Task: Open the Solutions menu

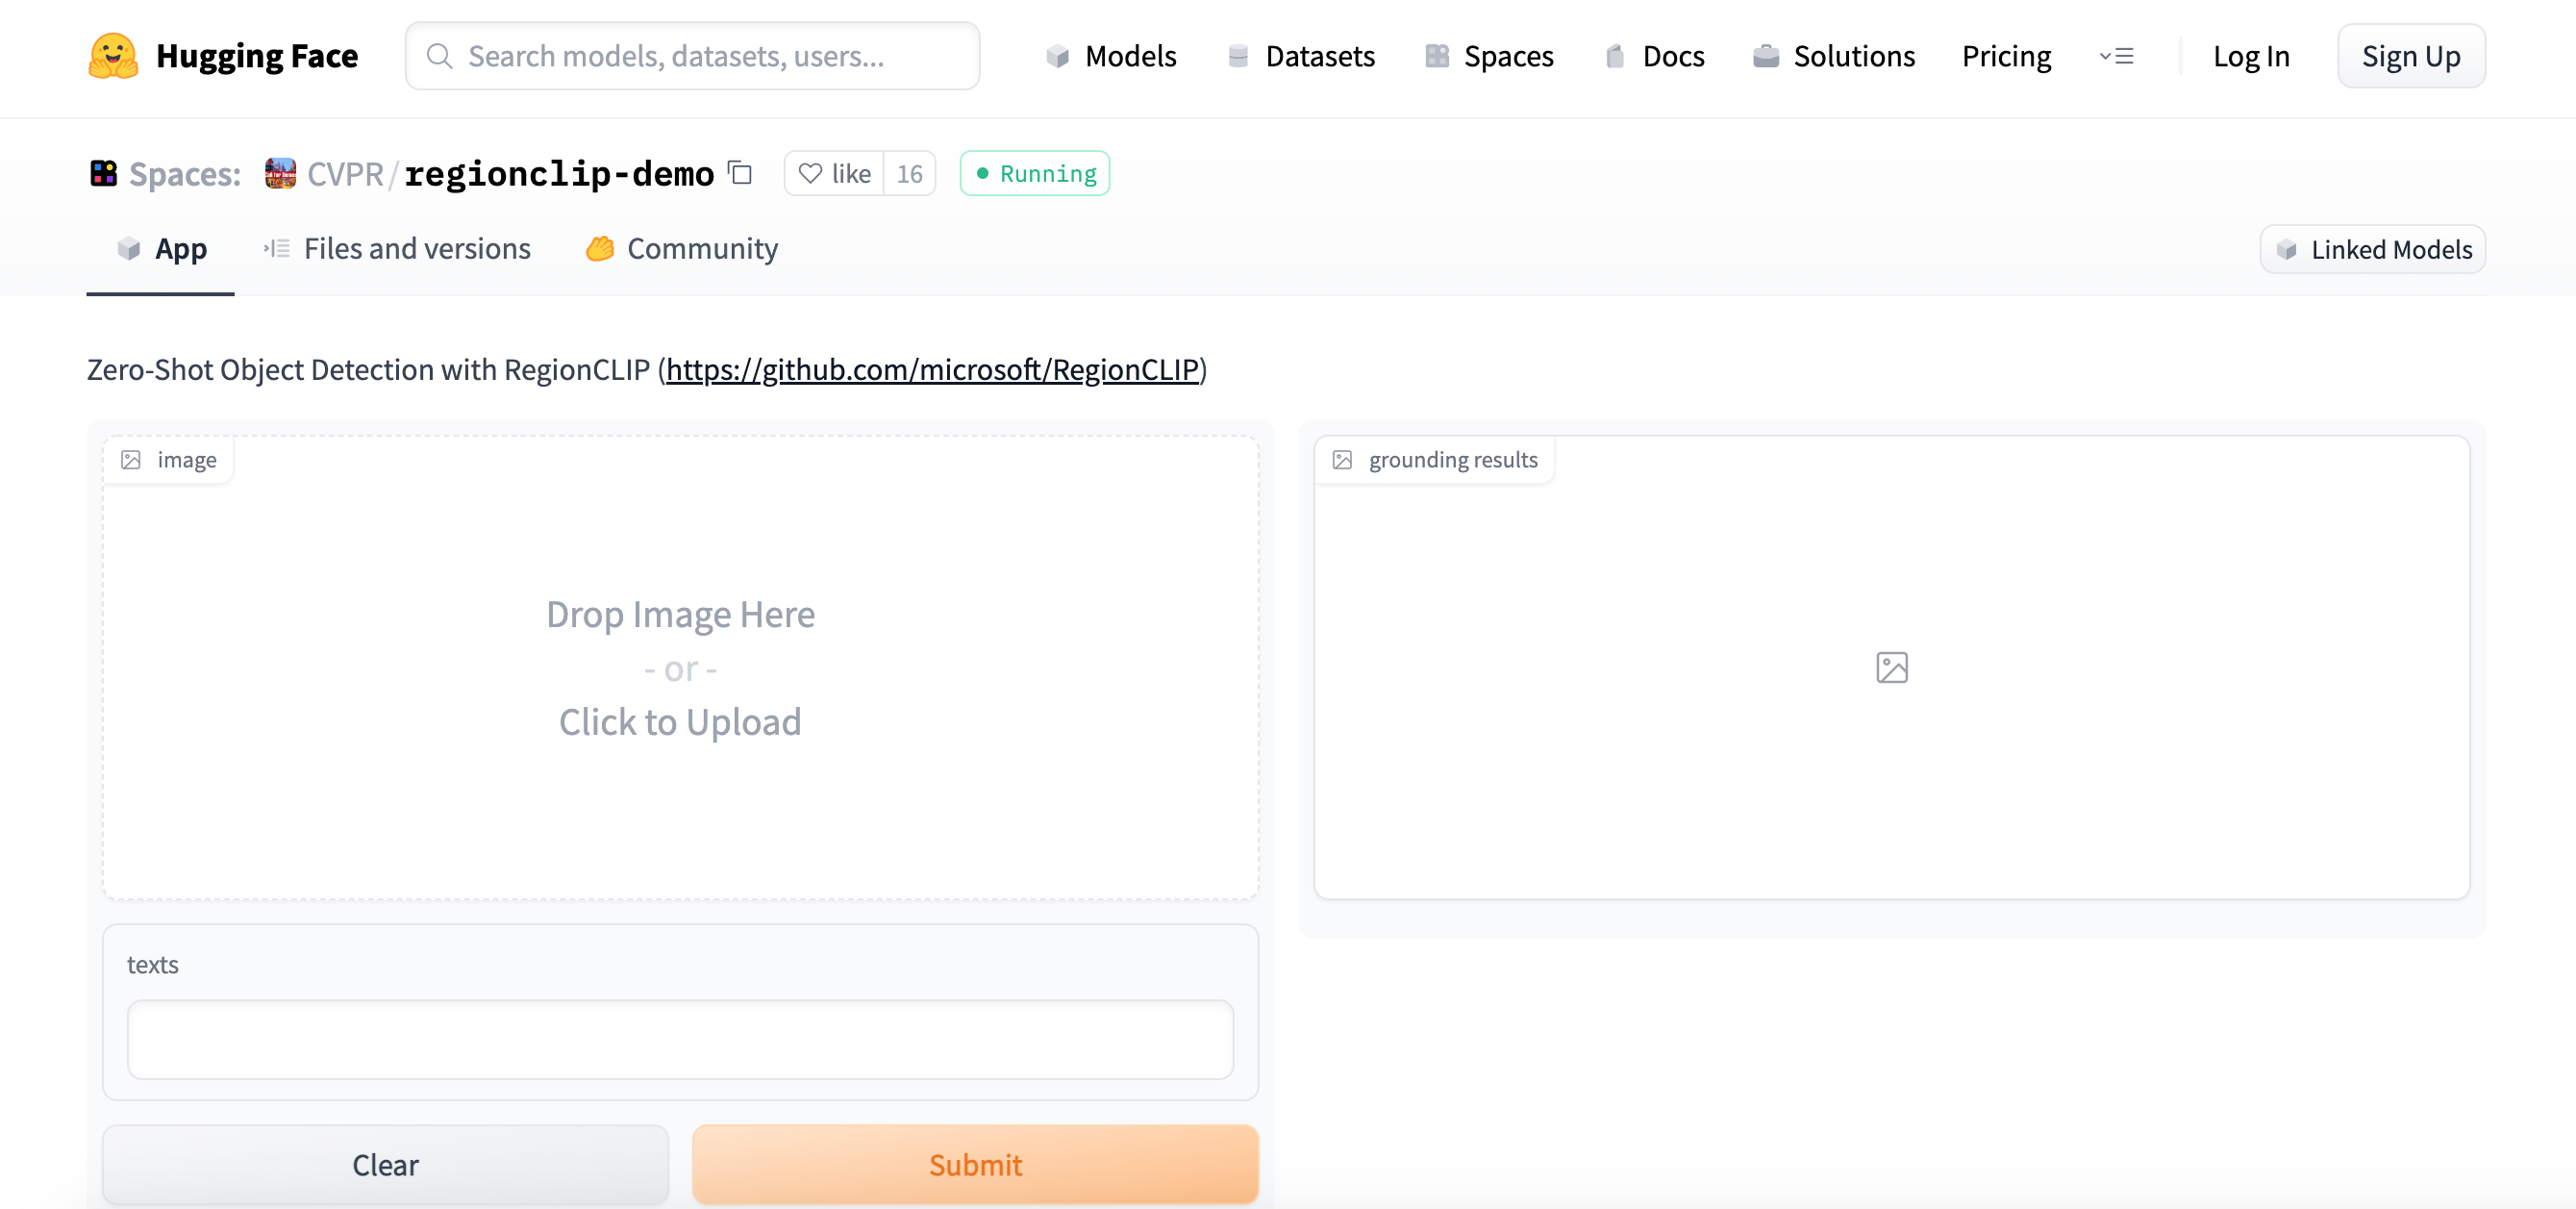Action: tap(1834, 56)
